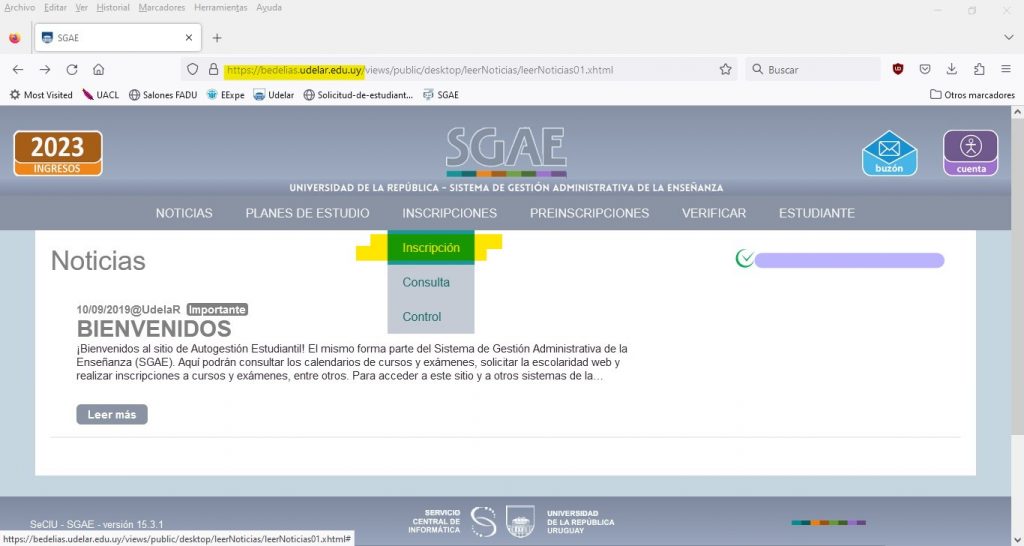The image size is (1024, 546).
Task: Open the Archivo menu
Action: (20, 8)
